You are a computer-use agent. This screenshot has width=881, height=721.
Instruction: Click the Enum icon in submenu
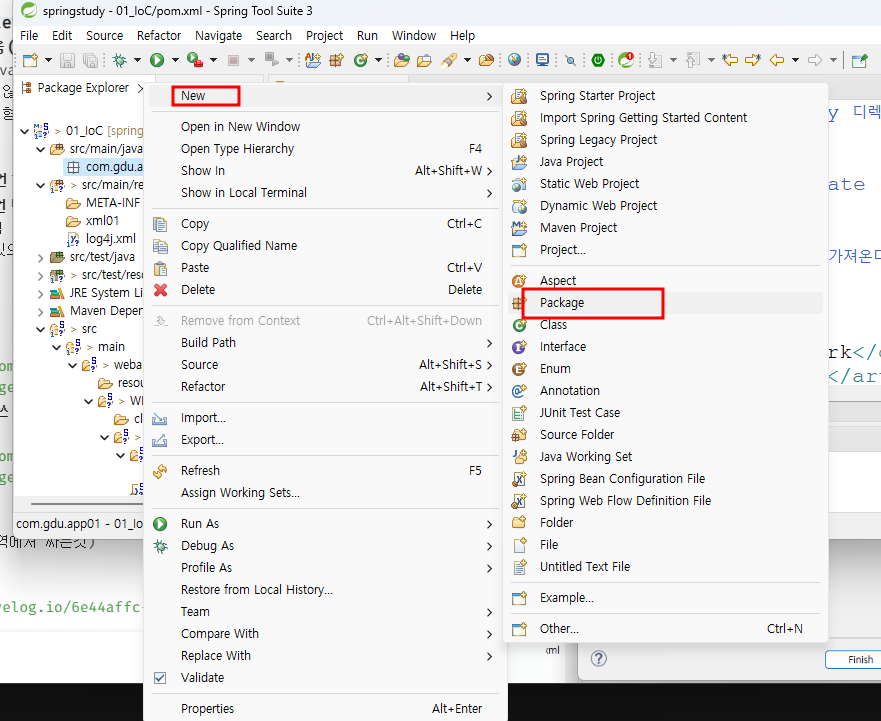click(519, 369)
